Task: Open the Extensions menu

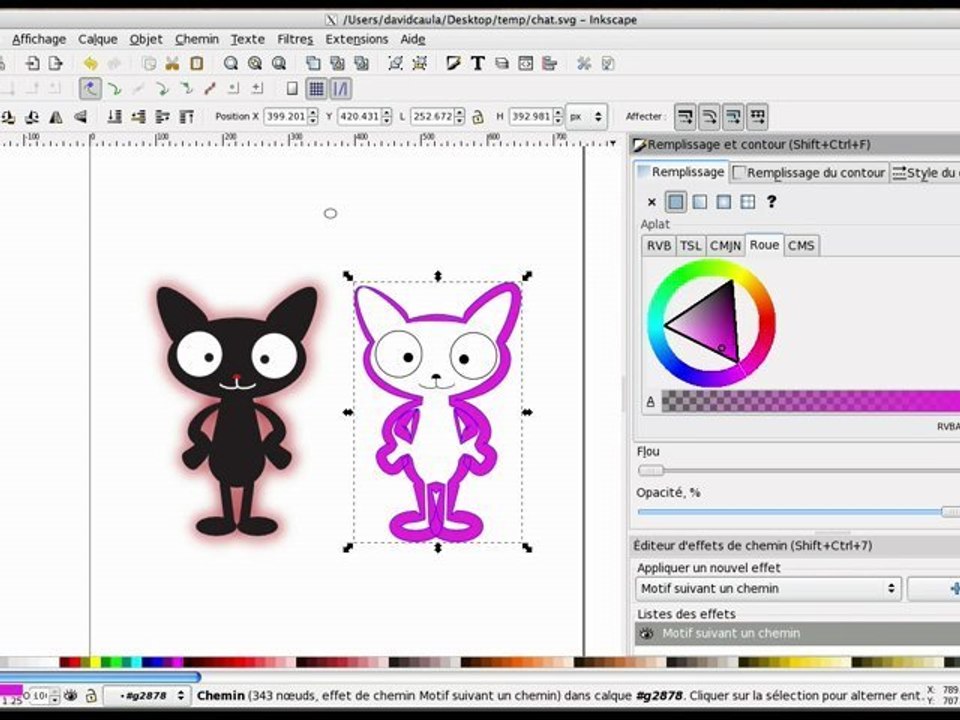Action: 357,39
